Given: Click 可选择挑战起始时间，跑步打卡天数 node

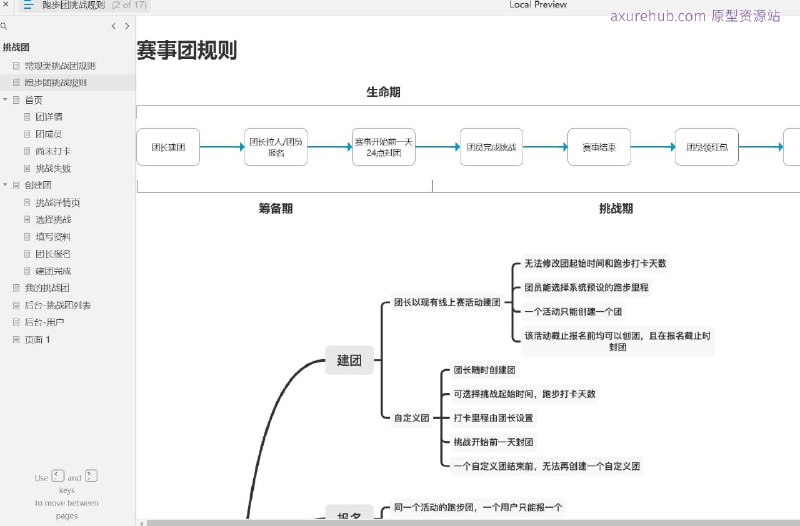Looking at the screenshot, I should [524, 394].
